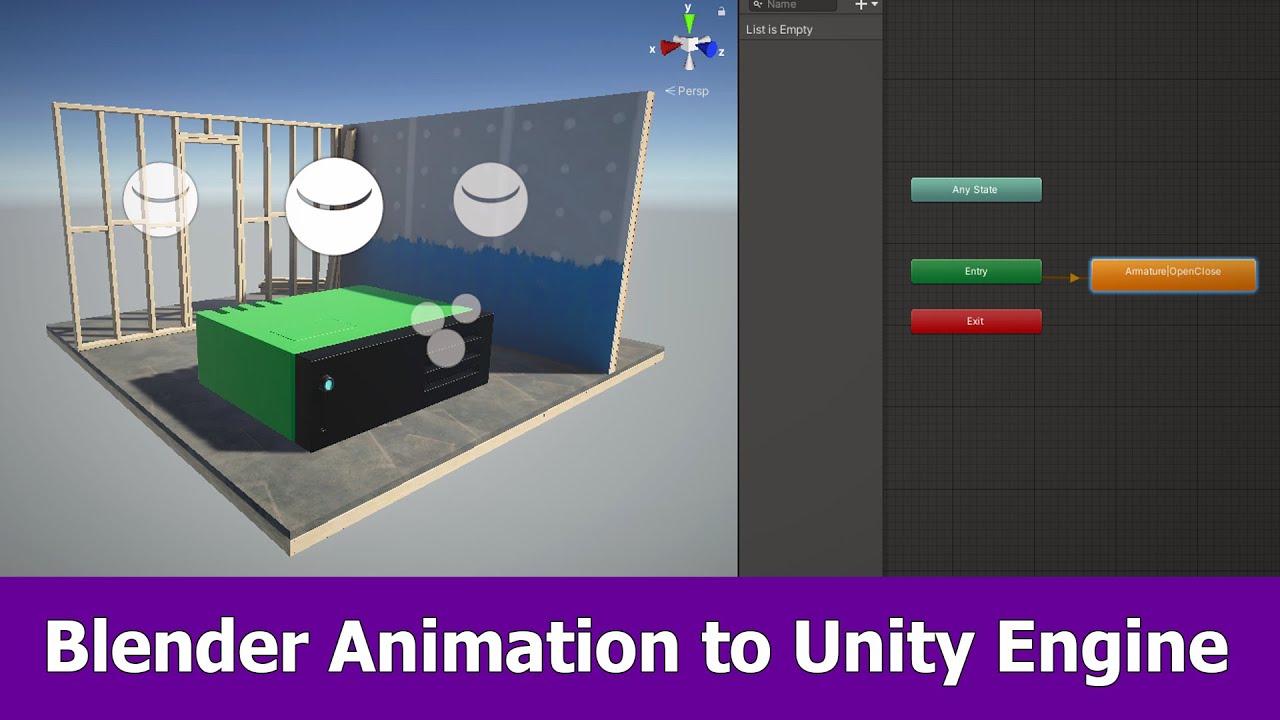
Task: Select the largest middle light gizmo icon
Action: click(x=334, y=206)
